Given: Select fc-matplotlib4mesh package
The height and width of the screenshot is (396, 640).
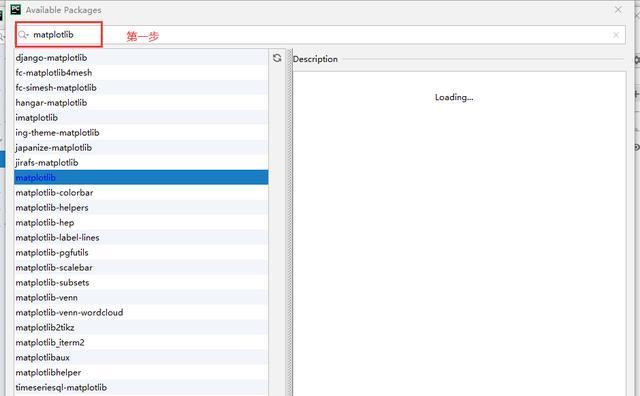Looking at the screenshot, I should (x=141, y=73).
